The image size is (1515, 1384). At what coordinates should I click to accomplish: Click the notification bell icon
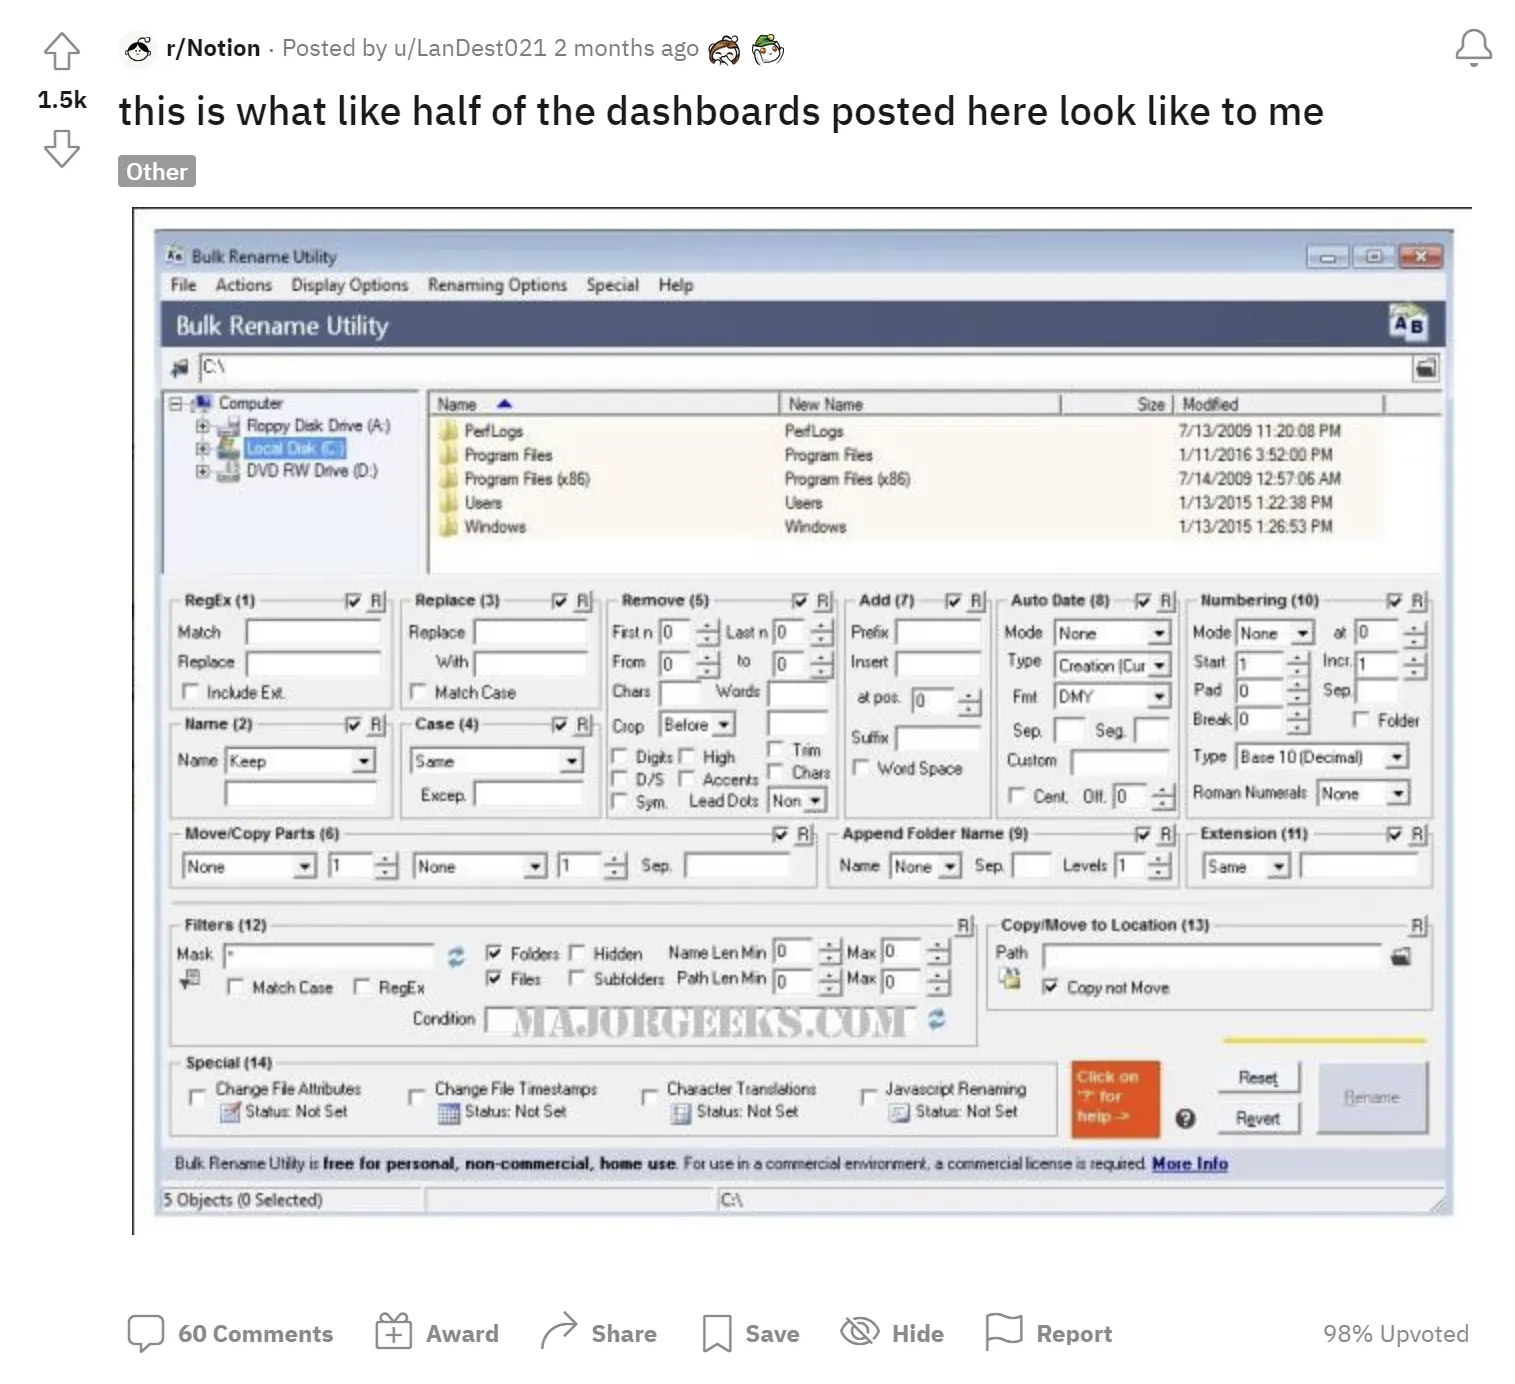(x=1473, y=48)
